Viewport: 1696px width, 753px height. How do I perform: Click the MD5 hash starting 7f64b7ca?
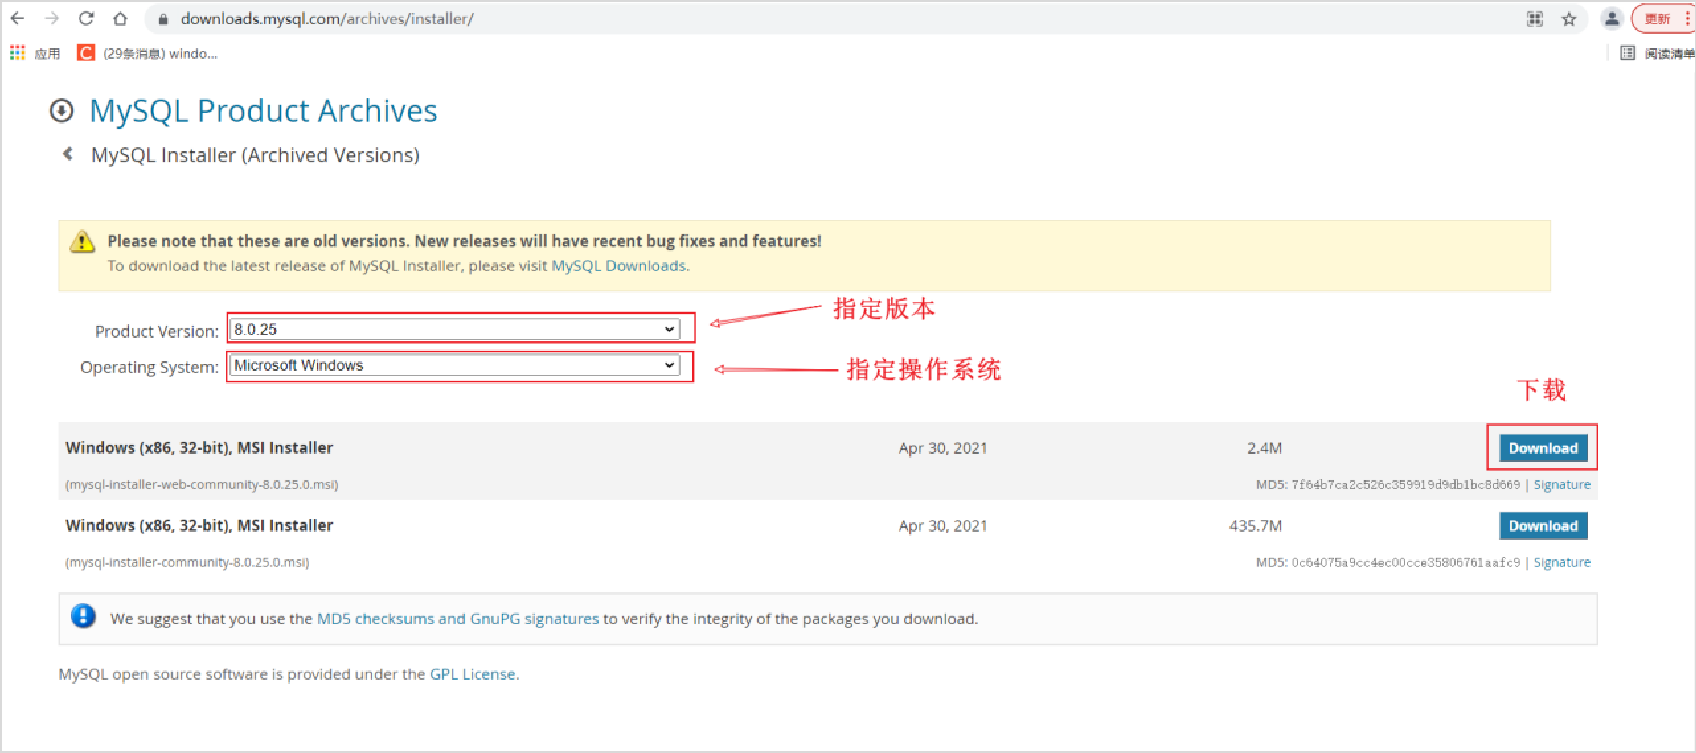pyautogui.click(x=1405, y=485)
